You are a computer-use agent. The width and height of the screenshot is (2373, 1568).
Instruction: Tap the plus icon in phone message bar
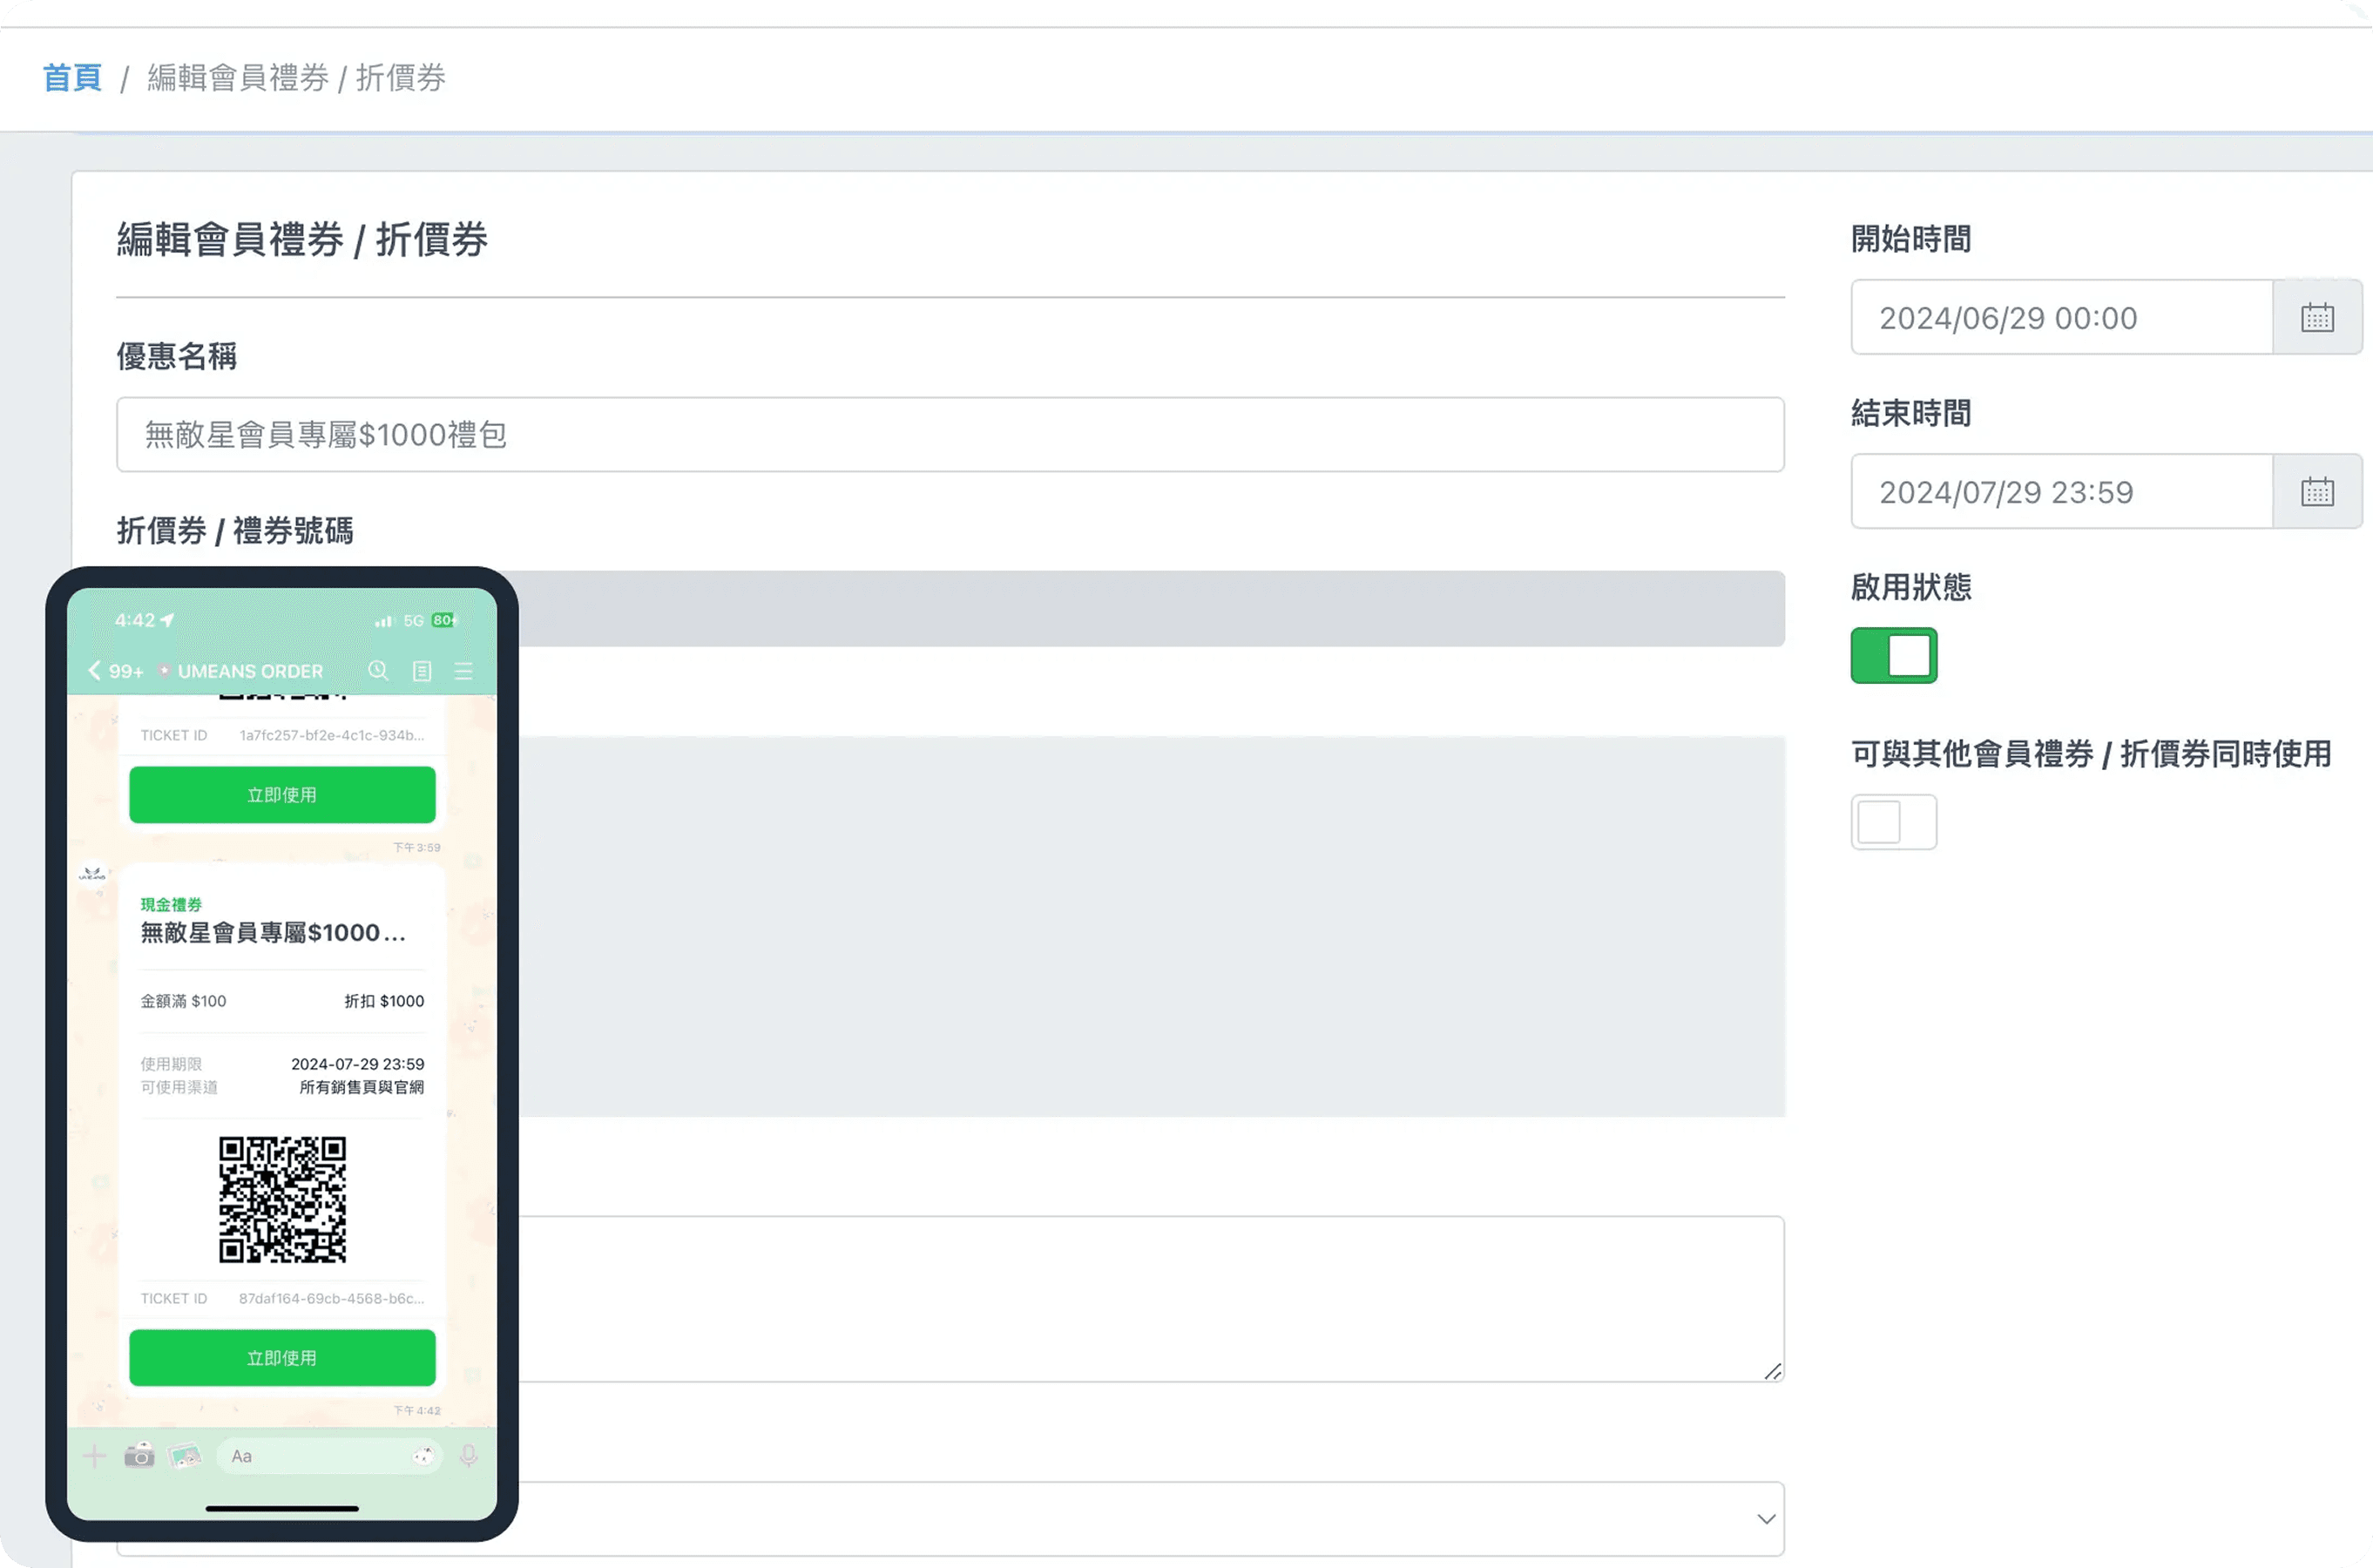coord(94,1456)
